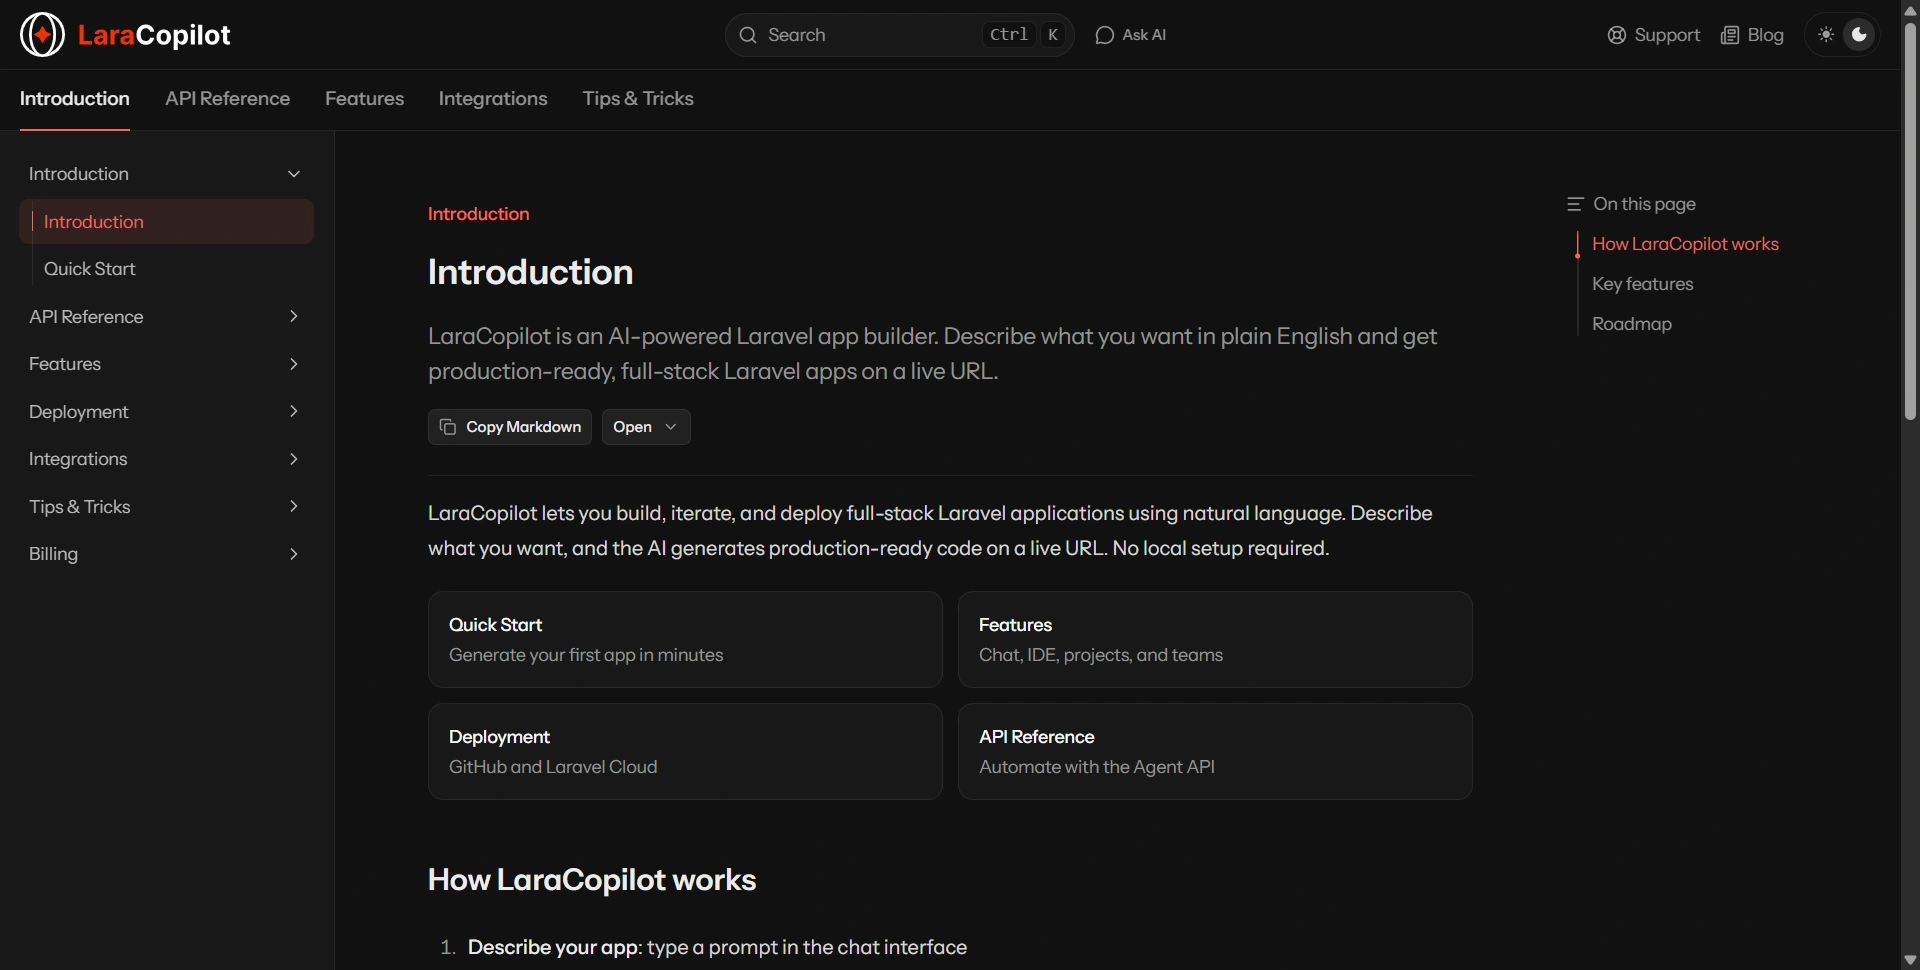This screenshot has height=970, width=1920.
Task: Click the scrollbar up arrow
Action: pos(1910,10)
